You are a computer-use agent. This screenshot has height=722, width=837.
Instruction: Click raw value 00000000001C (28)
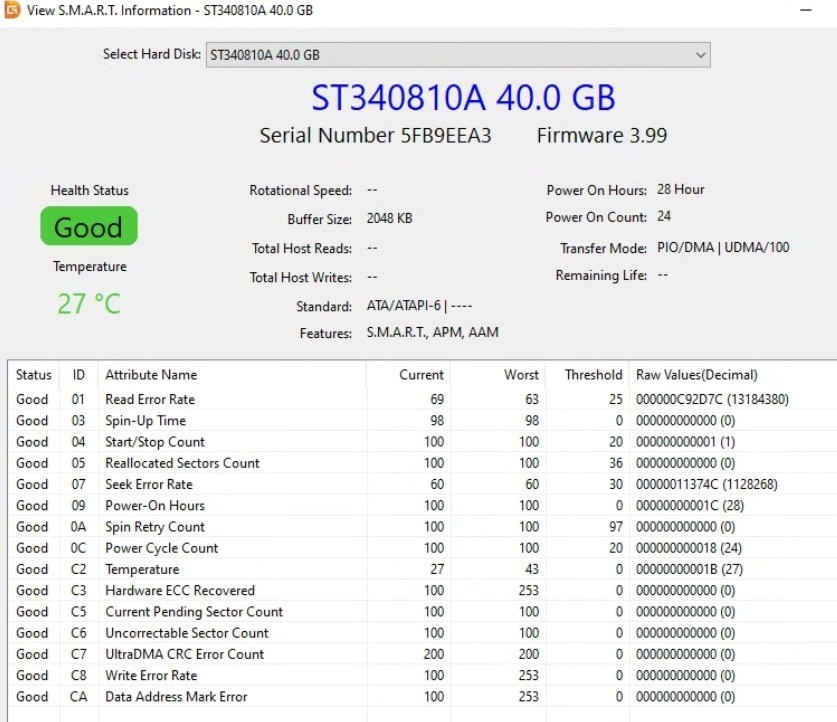pos(690,505)
